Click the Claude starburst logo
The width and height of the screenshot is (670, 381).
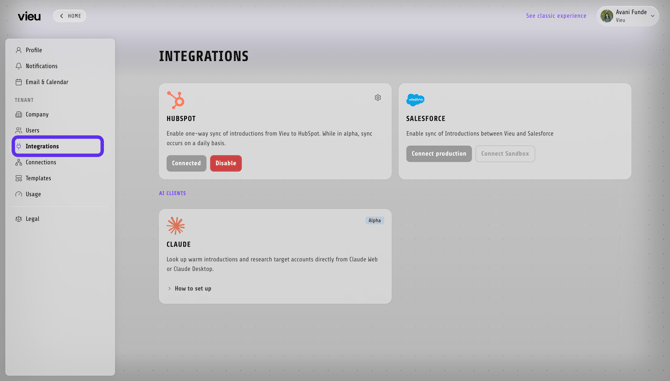pyautogui.click(x=176, y=226)
